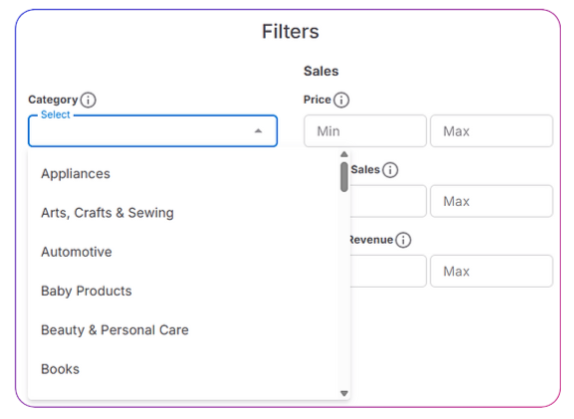Click the Revenue info icon
The width and height of the screenshot is (574, 419).
click(403, 240)
